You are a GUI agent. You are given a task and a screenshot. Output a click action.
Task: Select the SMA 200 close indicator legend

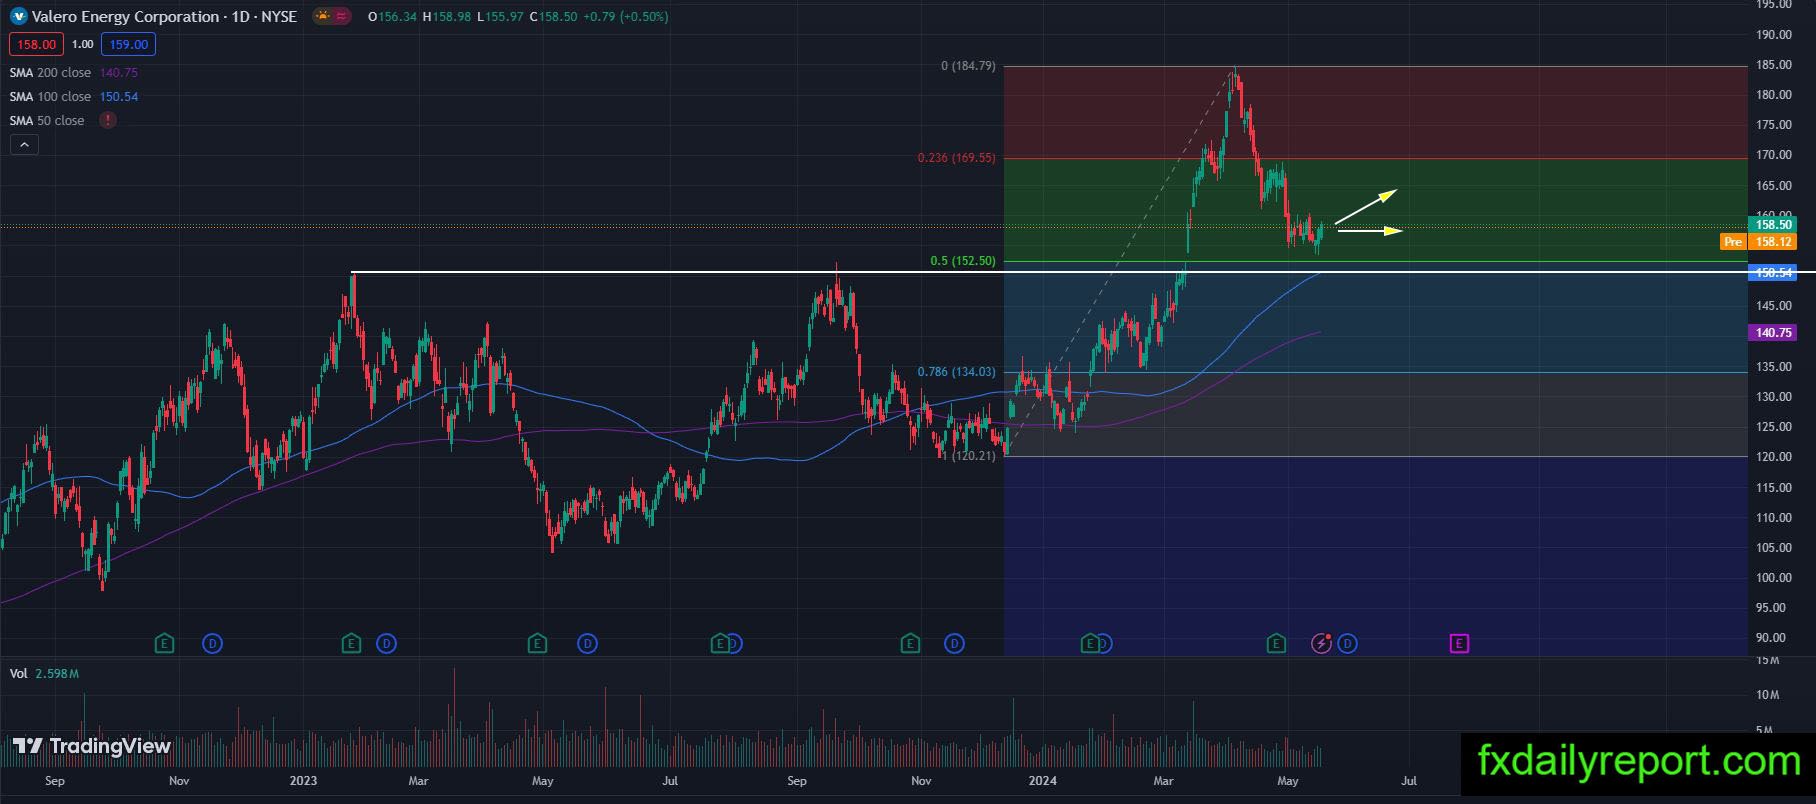[x=50, y=73]
